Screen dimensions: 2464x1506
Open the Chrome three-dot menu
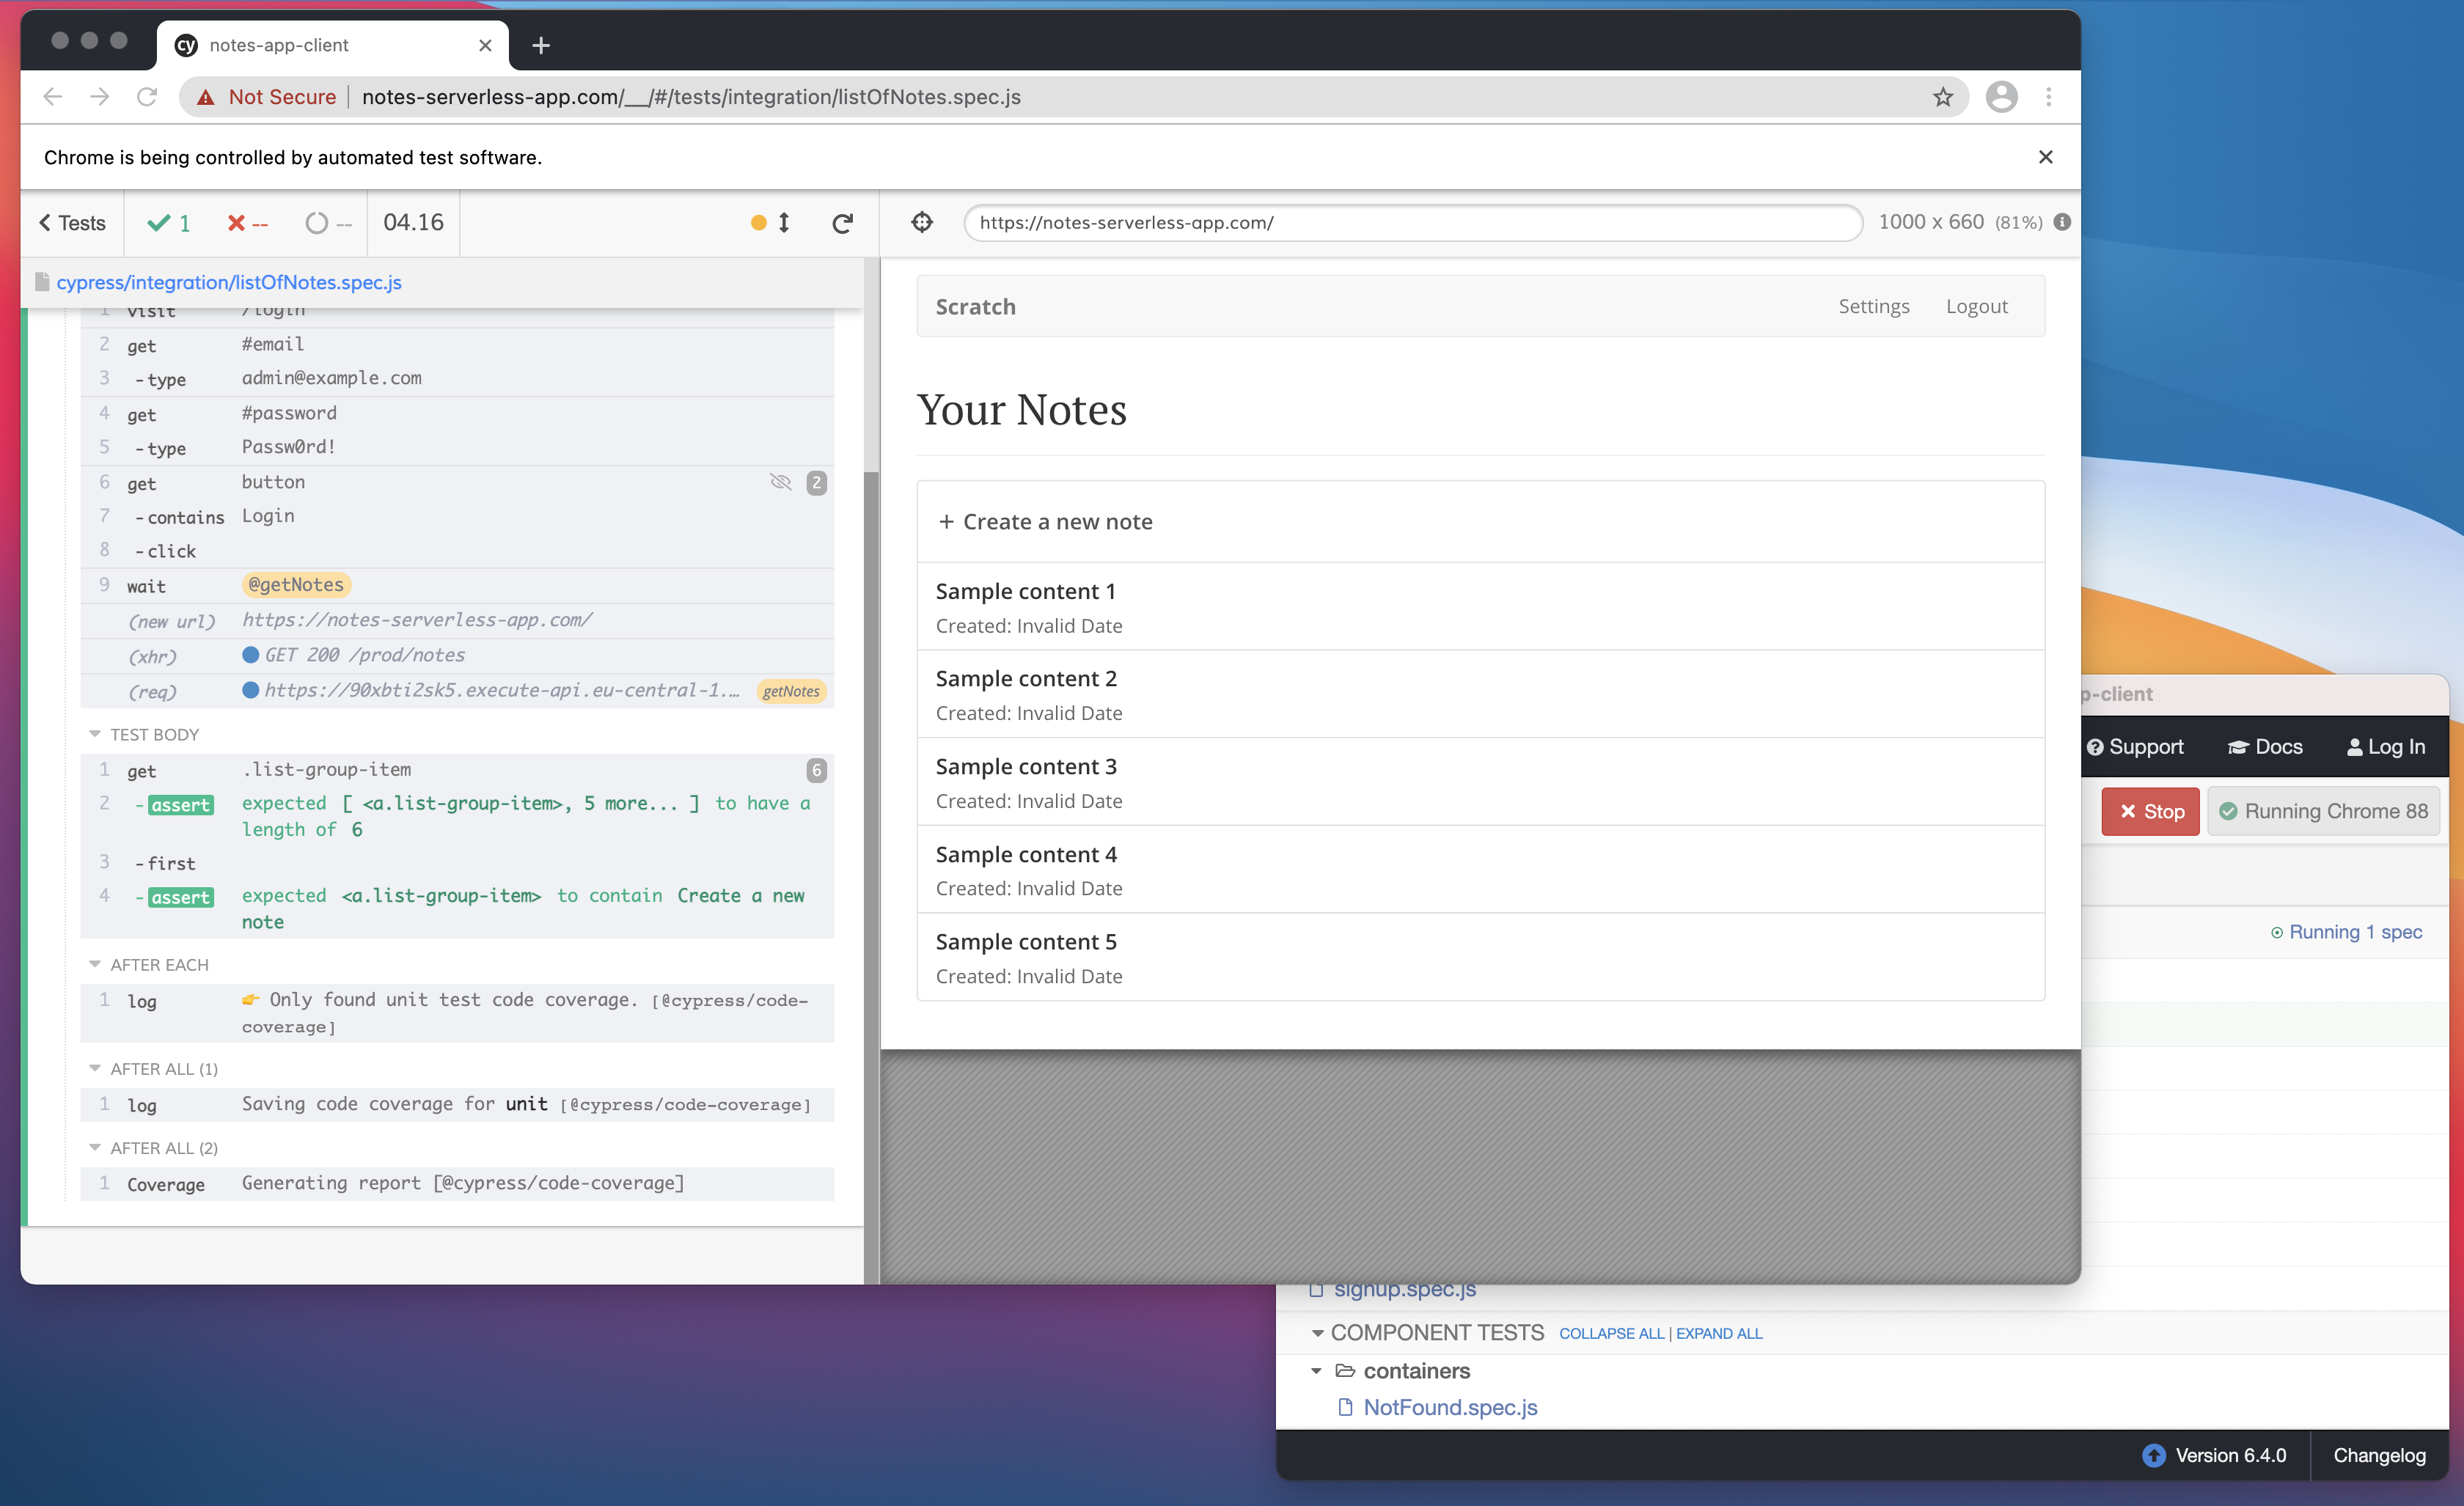point(2048,97)
